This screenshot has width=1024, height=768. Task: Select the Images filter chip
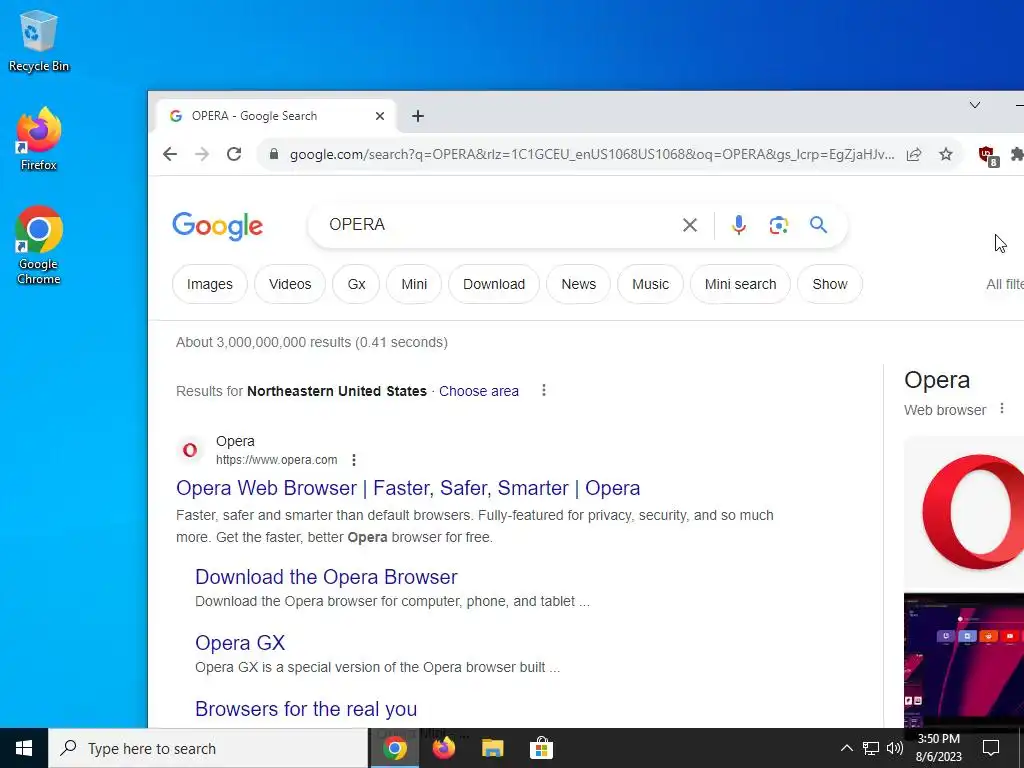(210, 284)
